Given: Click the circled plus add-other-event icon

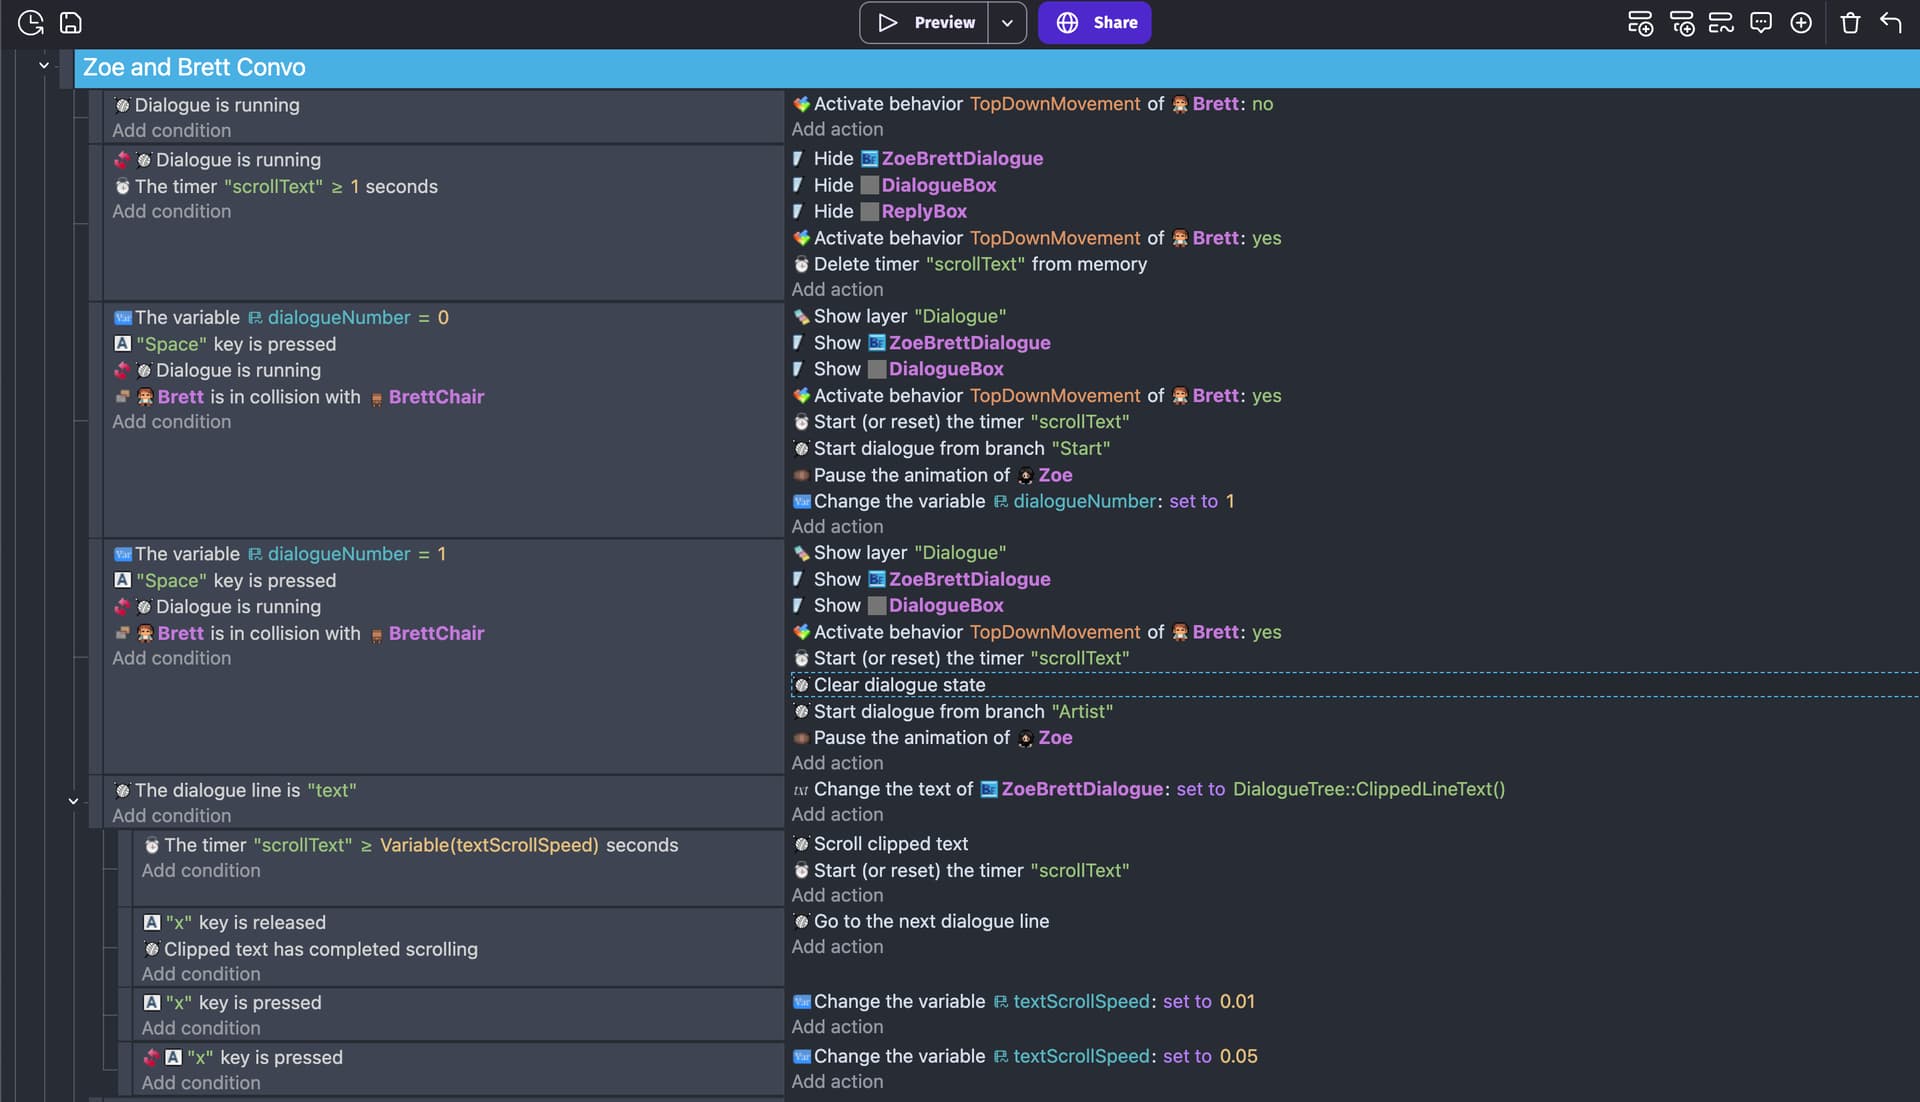Looking at the screenshot, I should pos(1801,23).
